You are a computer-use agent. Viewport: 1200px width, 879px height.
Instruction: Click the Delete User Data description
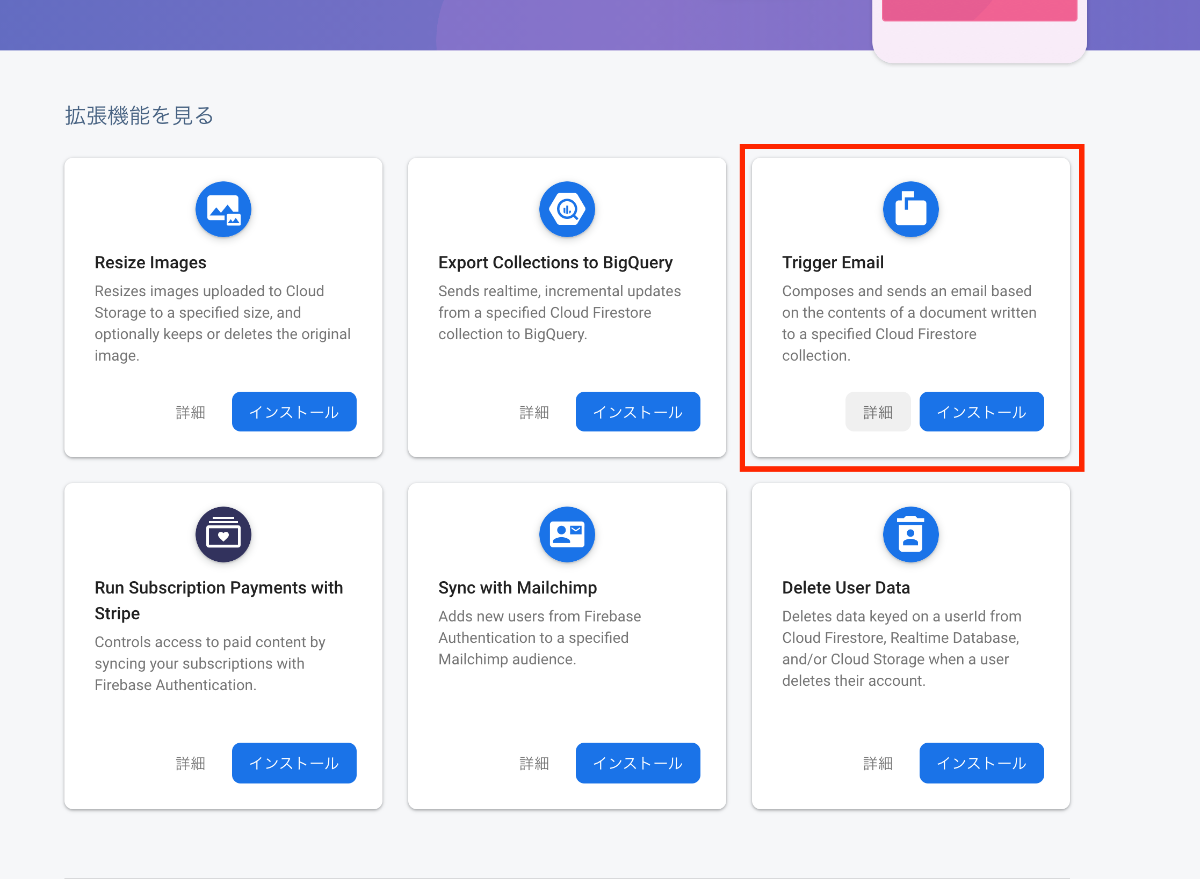900,648
